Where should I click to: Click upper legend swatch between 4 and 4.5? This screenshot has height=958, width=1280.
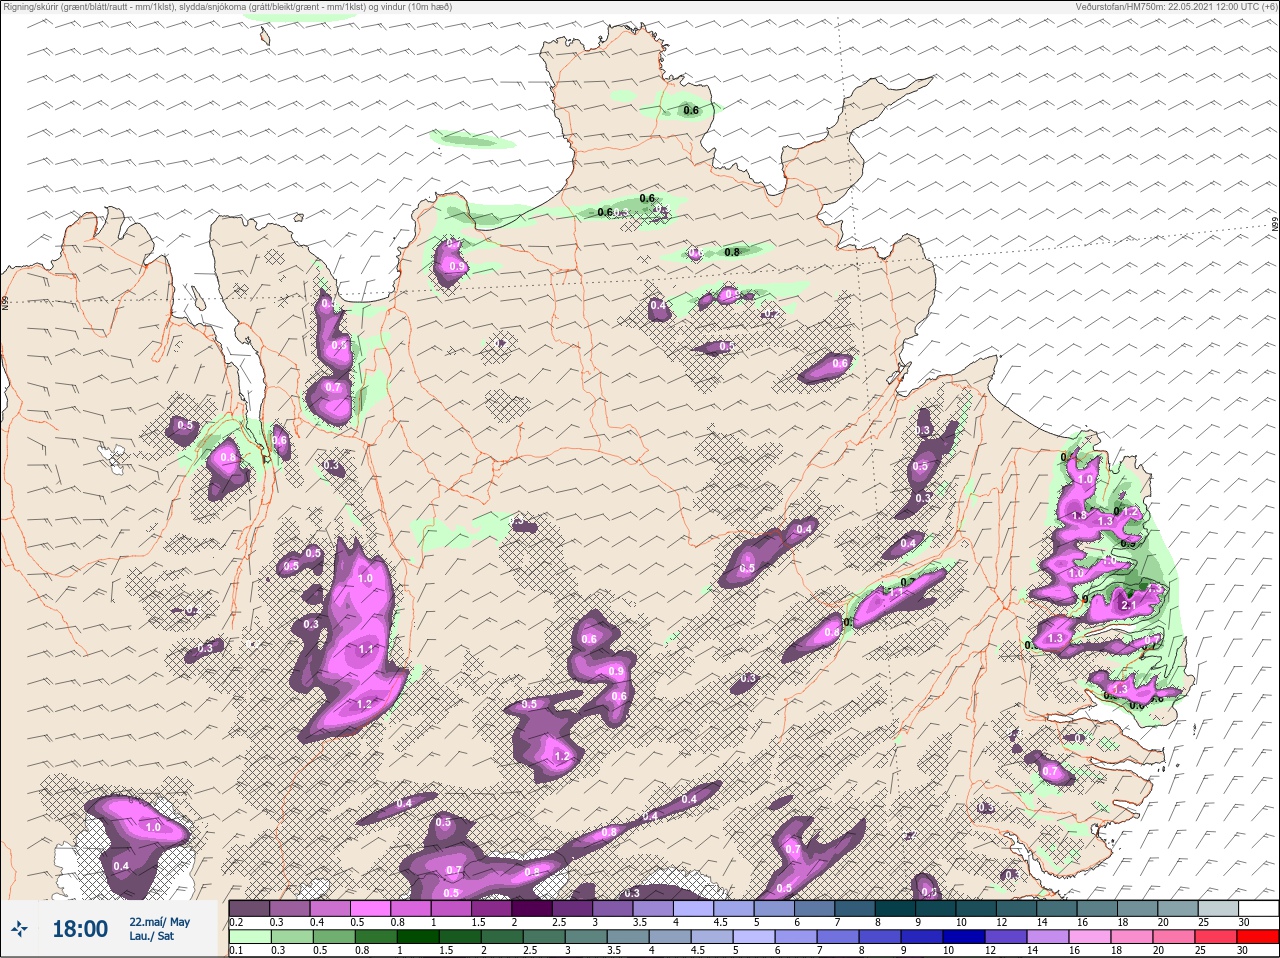pyautogui.click(x=694, y=909)
